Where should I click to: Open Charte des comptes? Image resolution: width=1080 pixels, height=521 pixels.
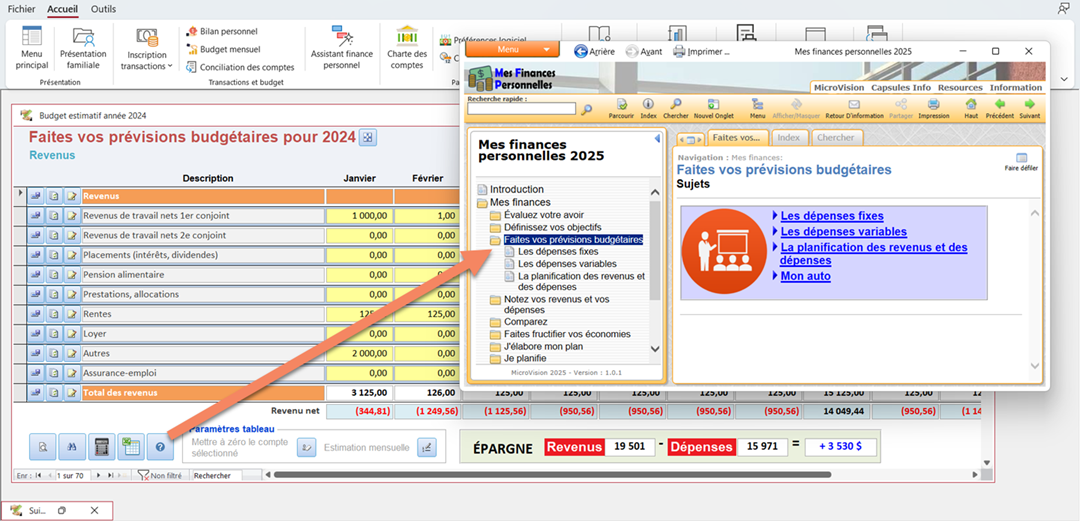pos(407,47)
